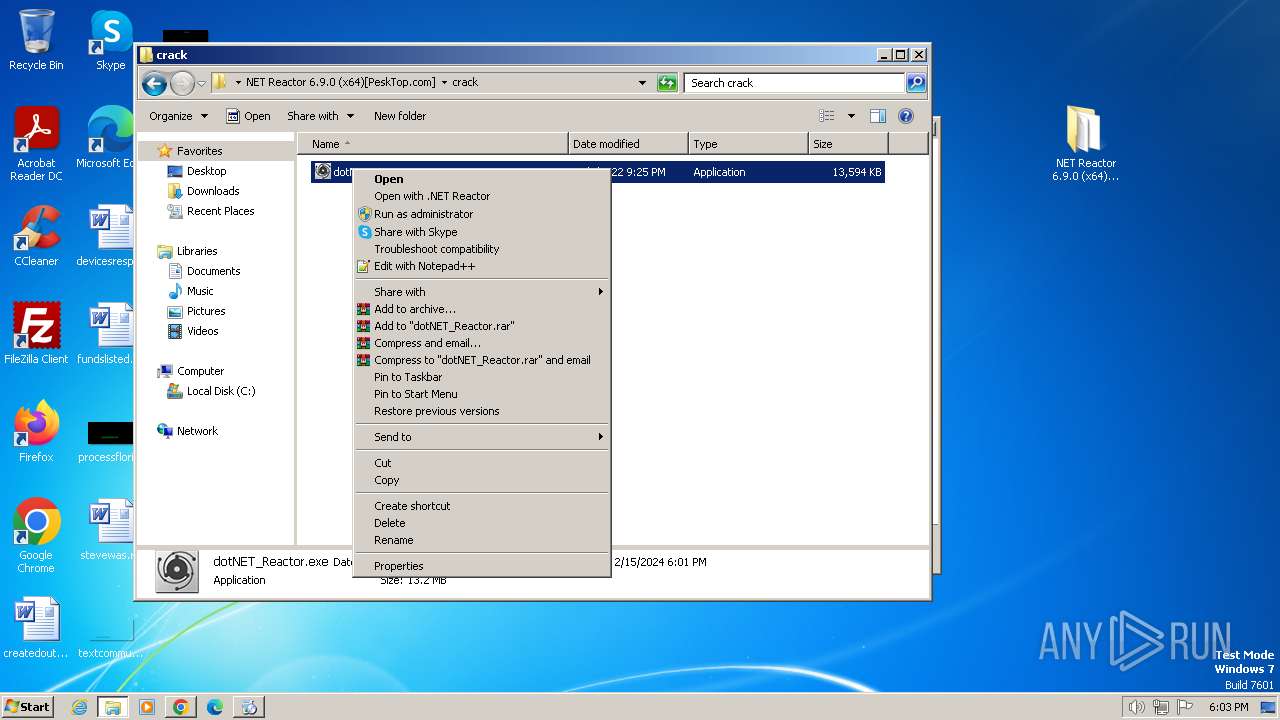Expand Share with submenu in context menu
The width and height of the screenshot is (1280, 720).
(x=482, y=292)
